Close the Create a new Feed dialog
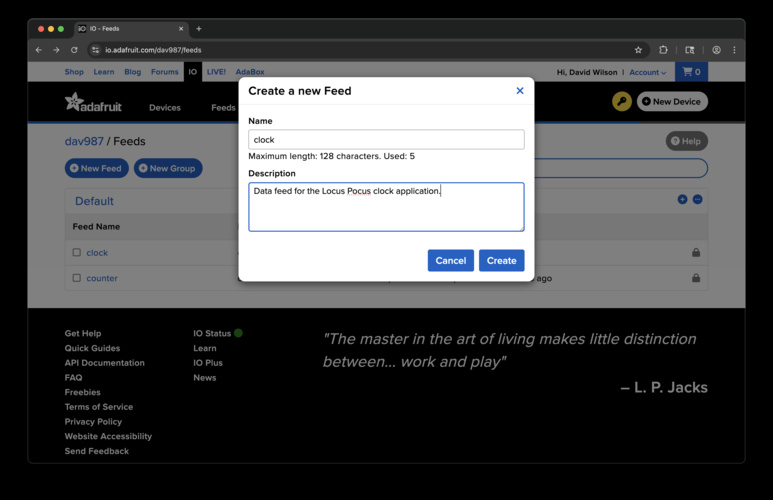Image resolution: width=773 pixels, height=500 pixels. 520,91
